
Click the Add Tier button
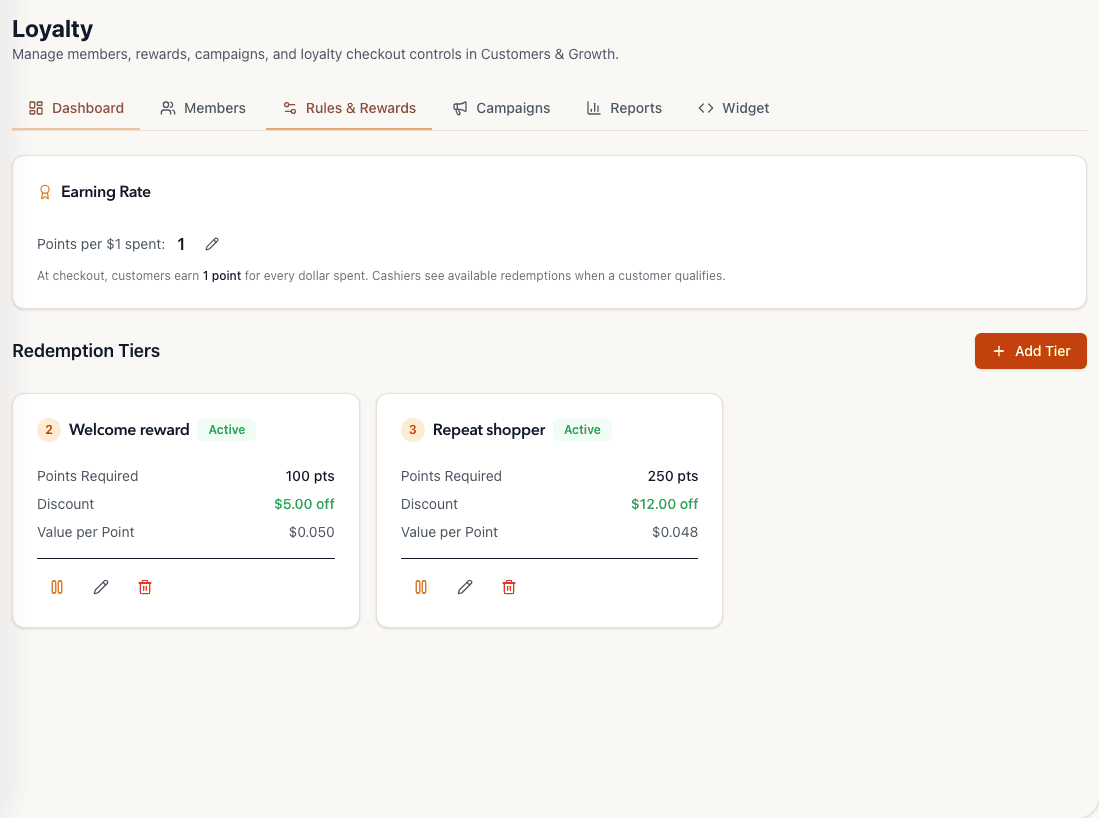point(1030,351)
